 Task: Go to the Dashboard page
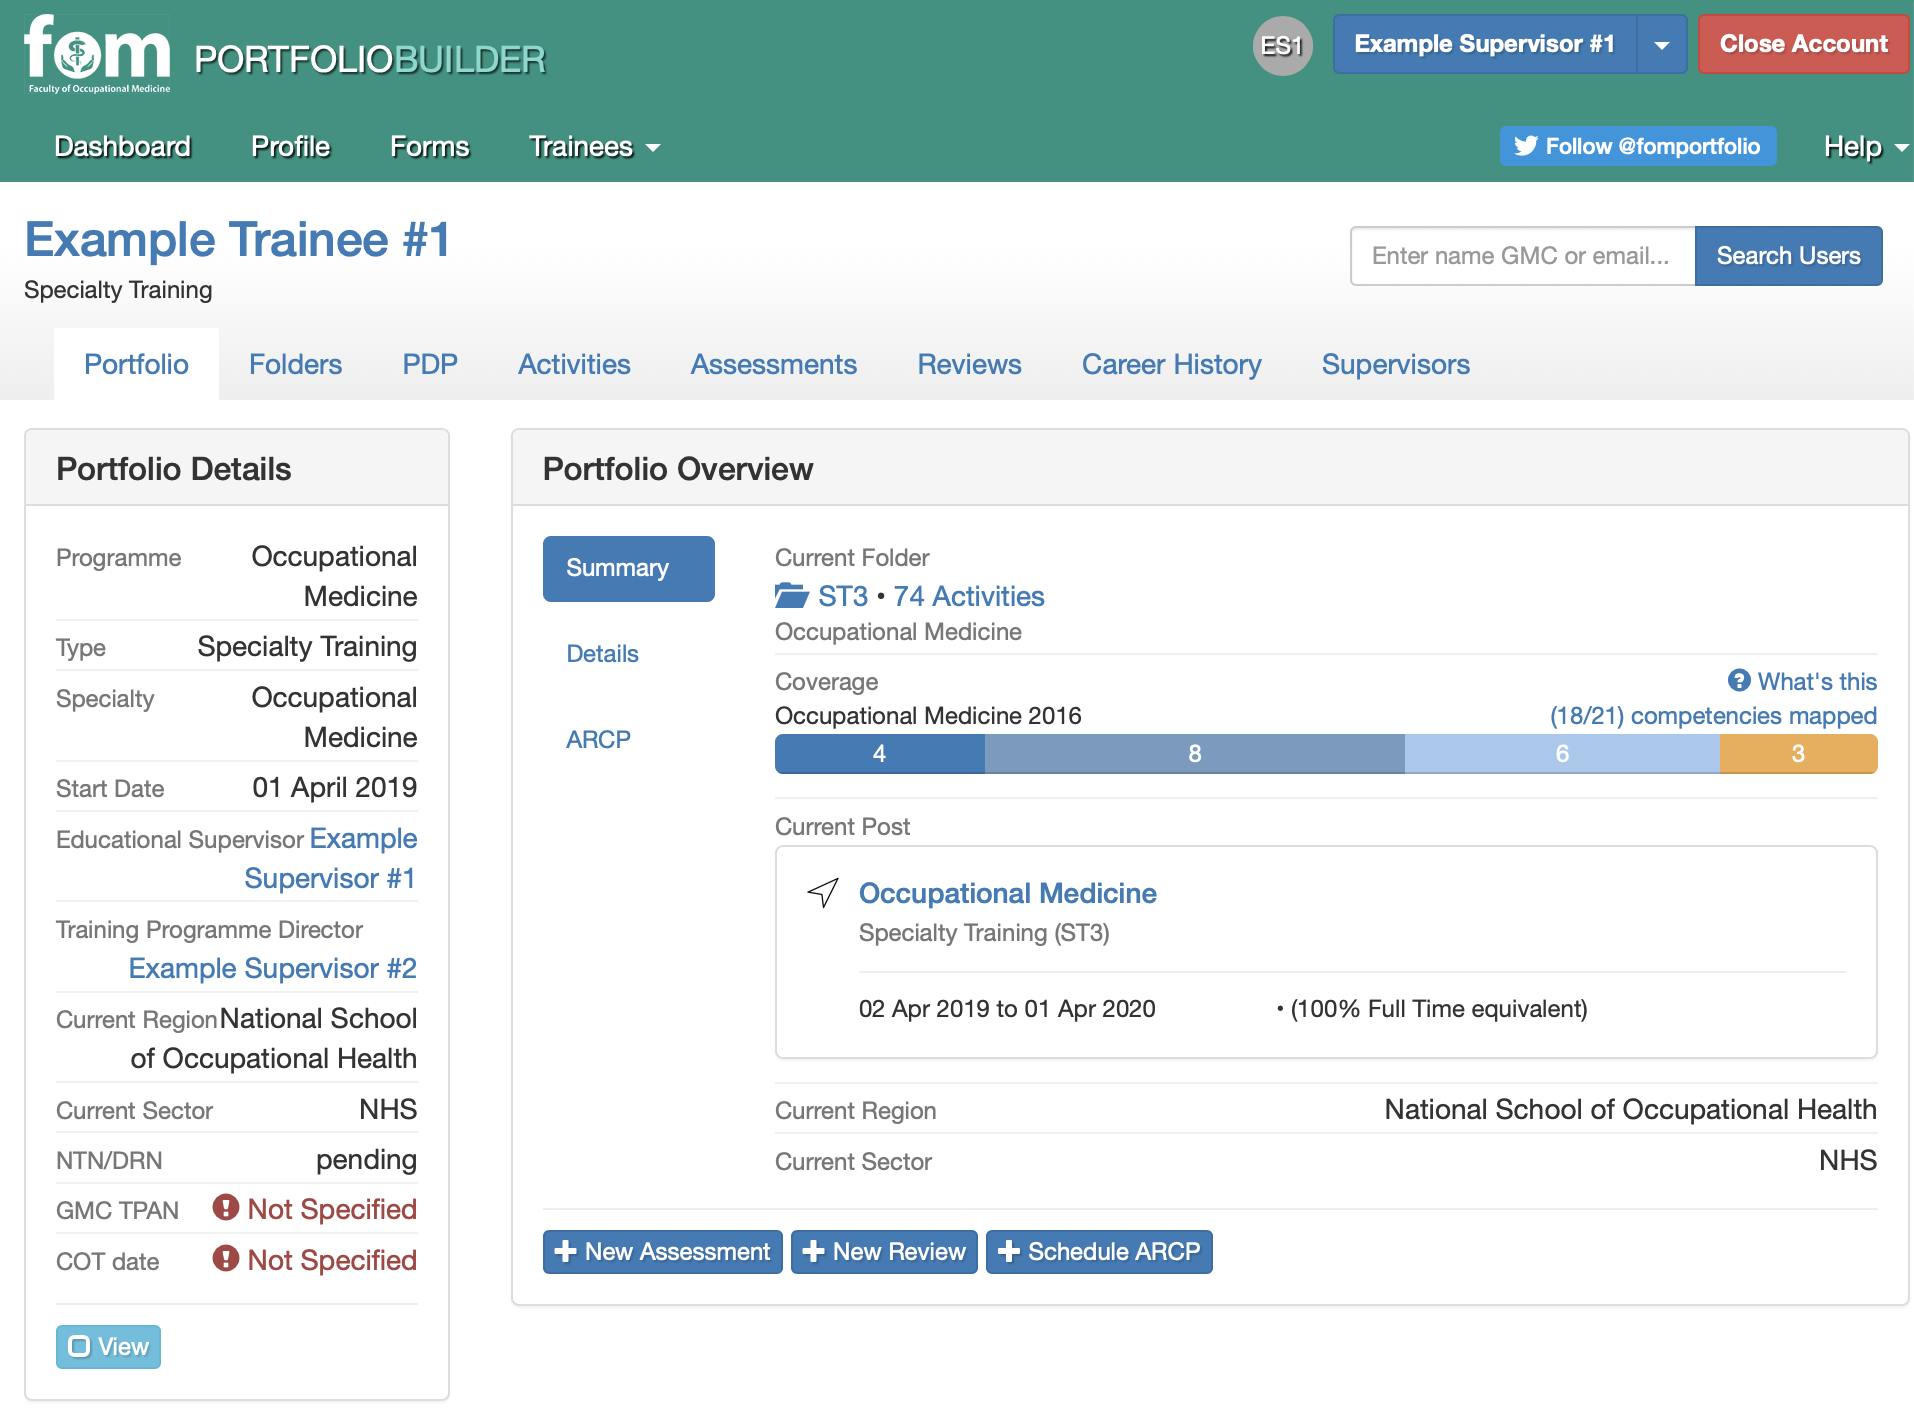122,147
